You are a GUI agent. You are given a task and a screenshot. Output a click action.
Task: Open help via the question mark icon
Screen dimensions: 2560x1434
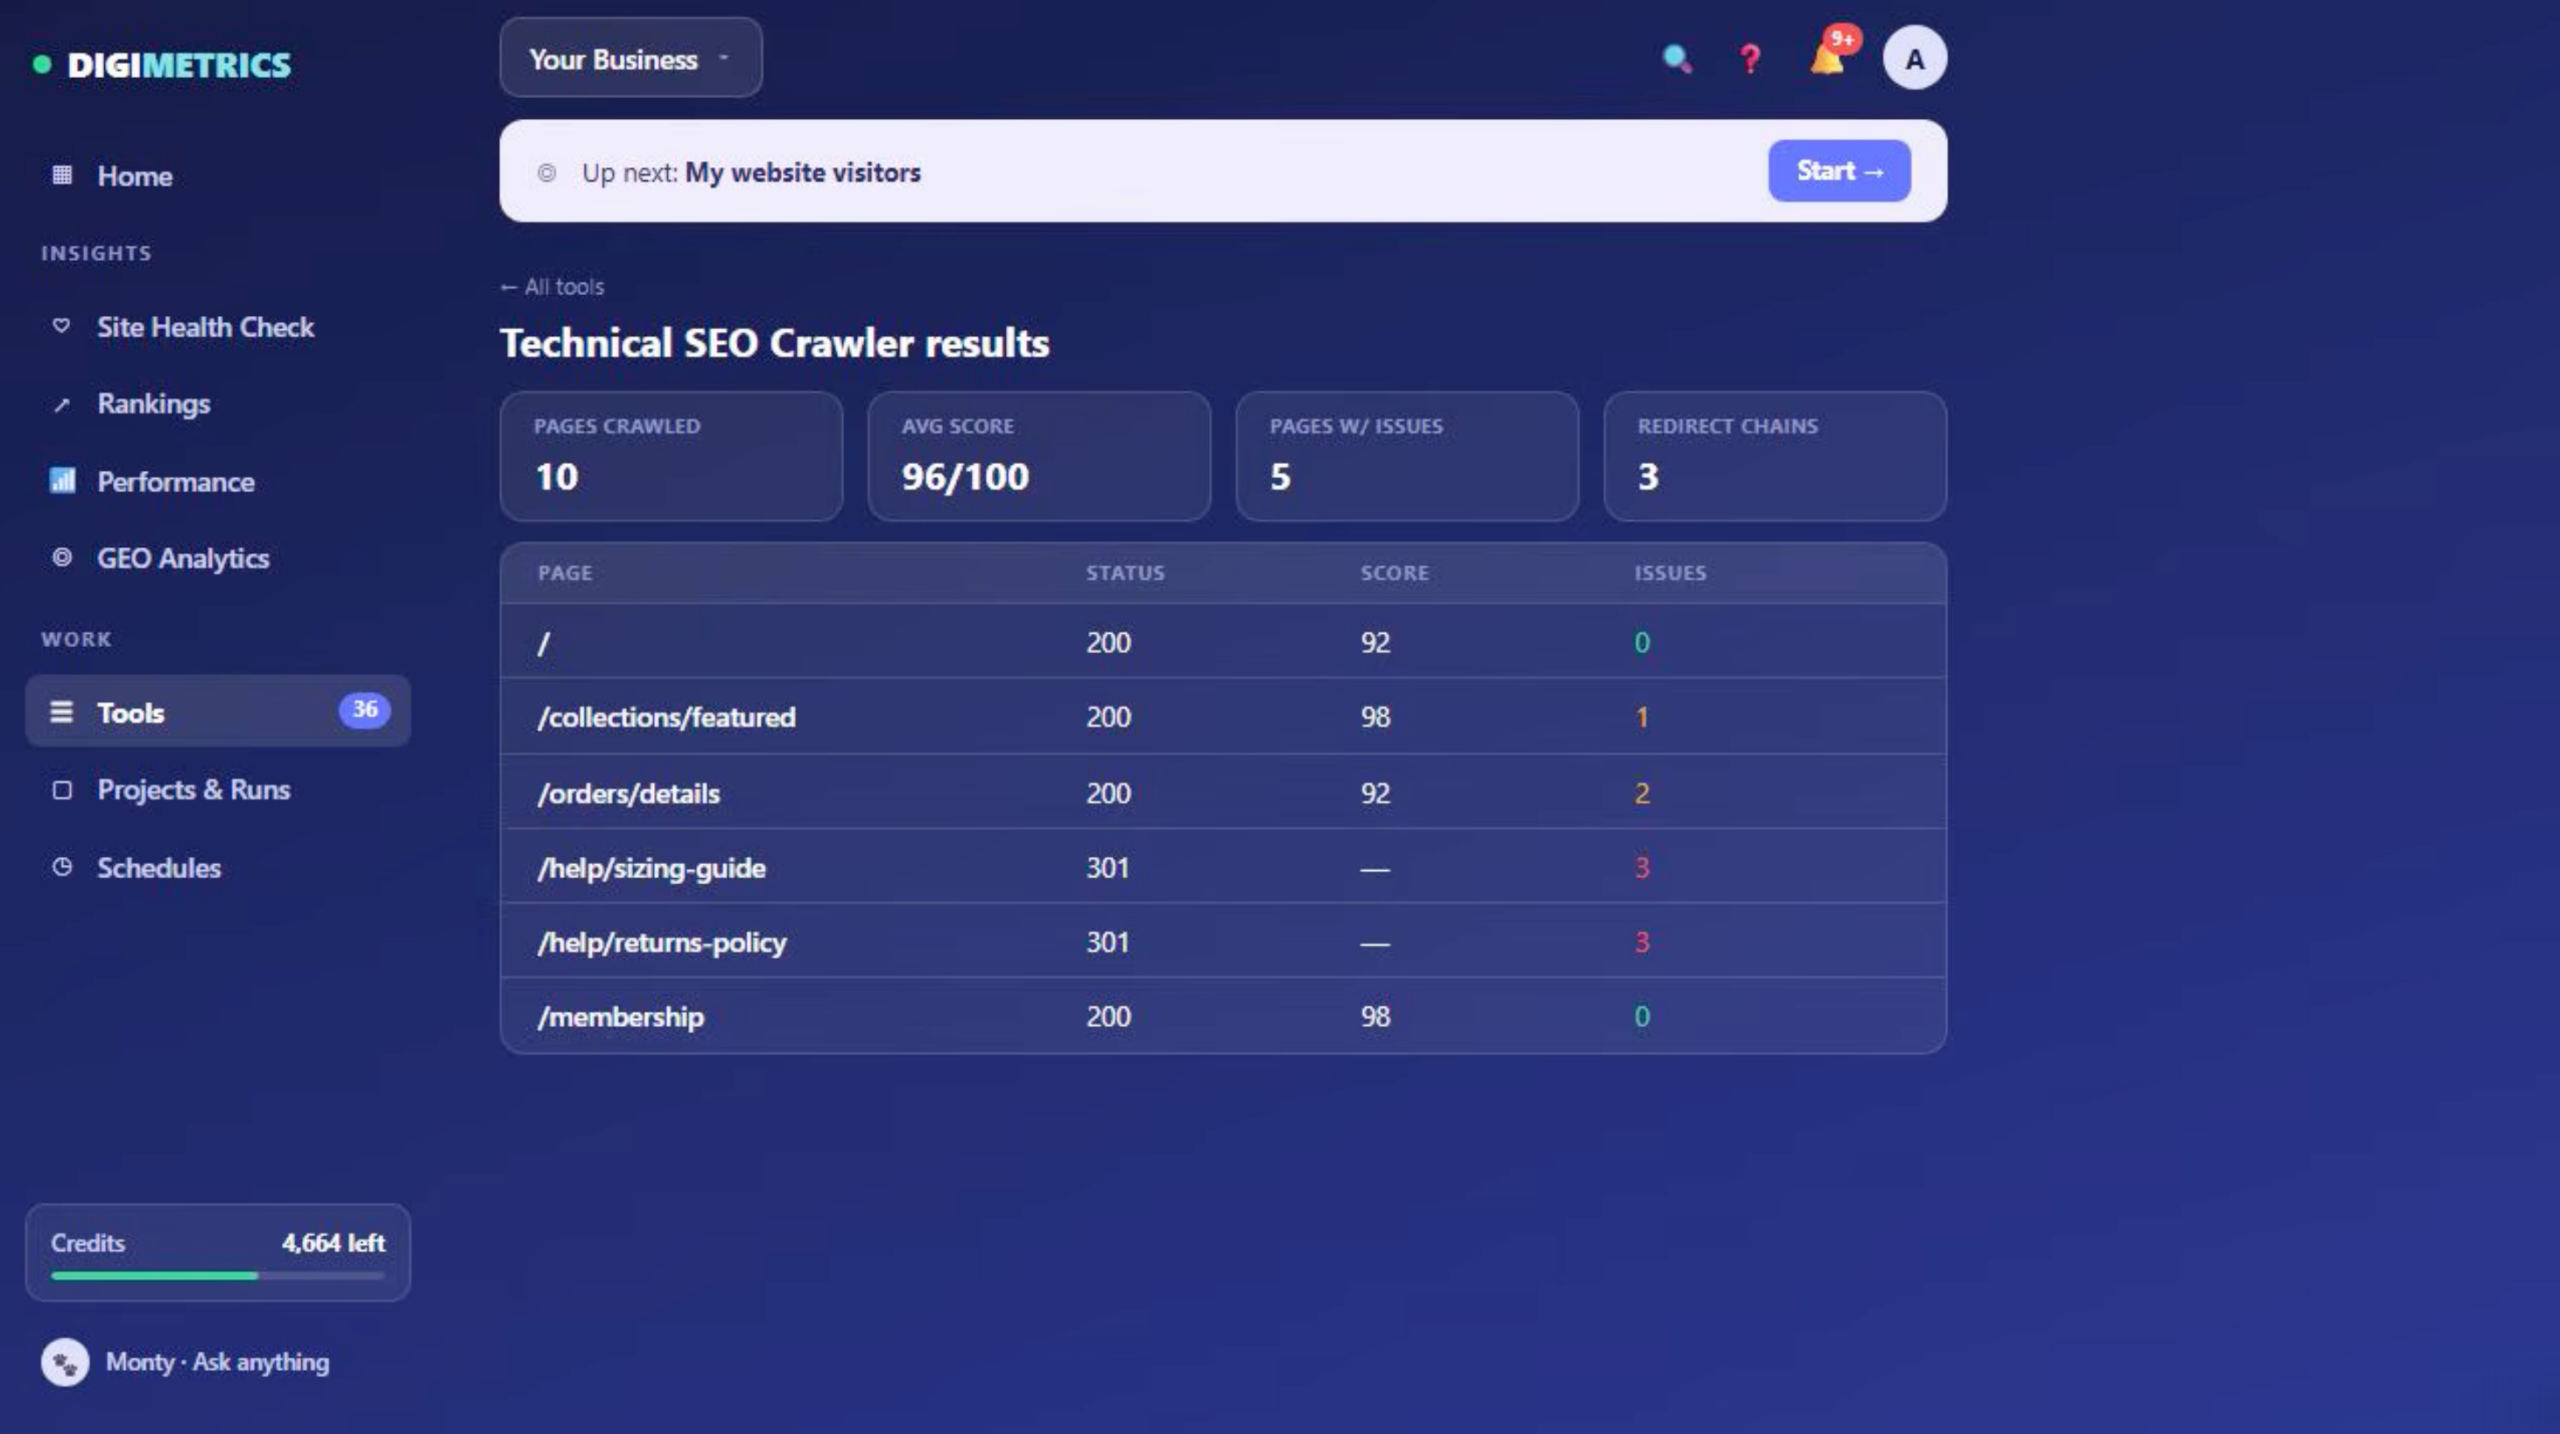pyautogui.click(x=1750, y=59)
